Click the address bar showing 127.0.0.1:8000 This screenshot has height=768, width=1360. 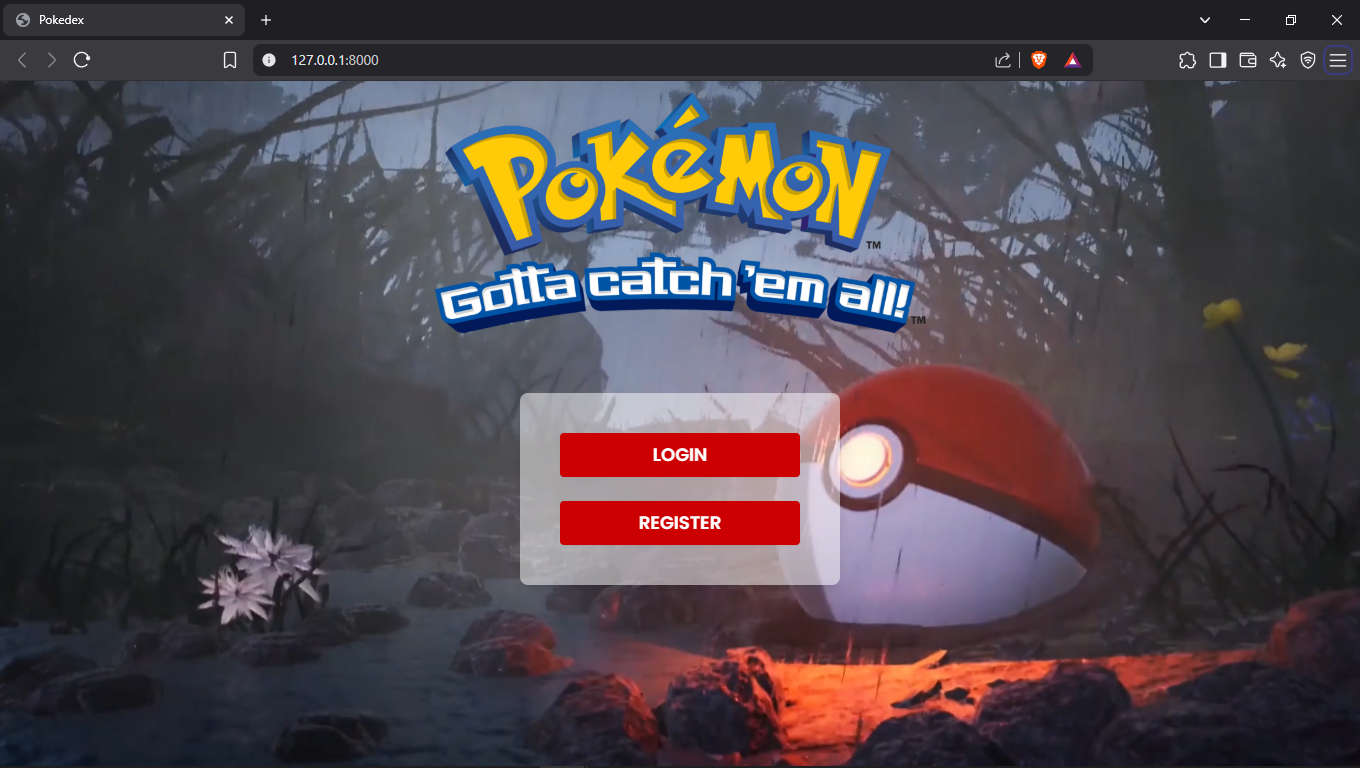672,60
